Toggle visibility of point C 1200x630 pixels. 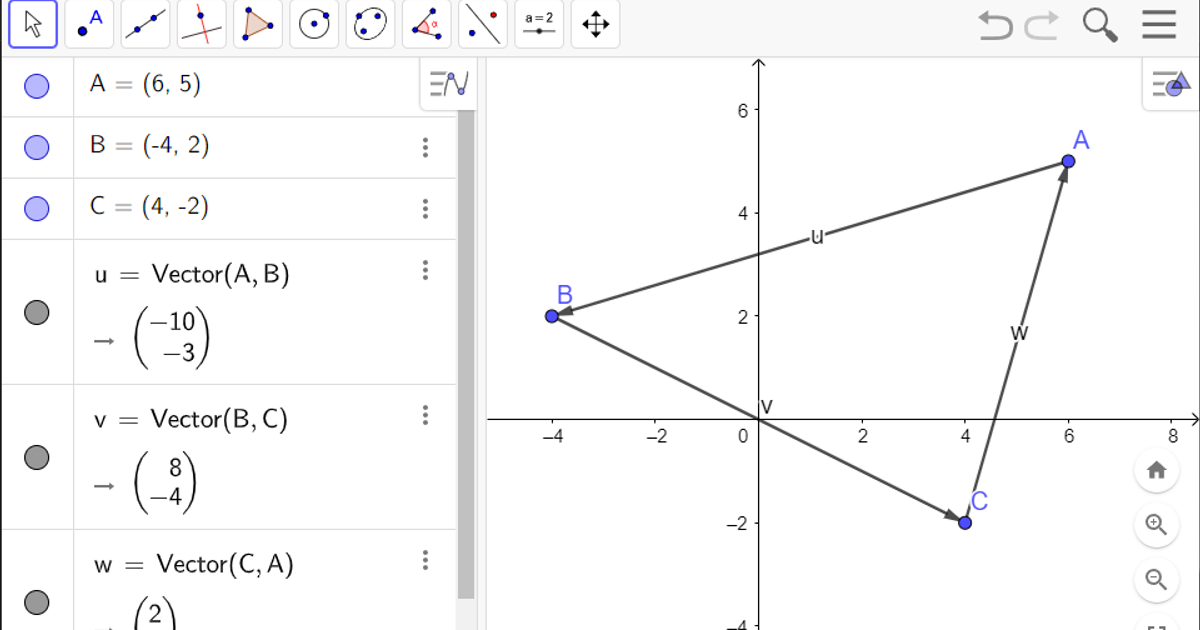[x=37, y=208]
